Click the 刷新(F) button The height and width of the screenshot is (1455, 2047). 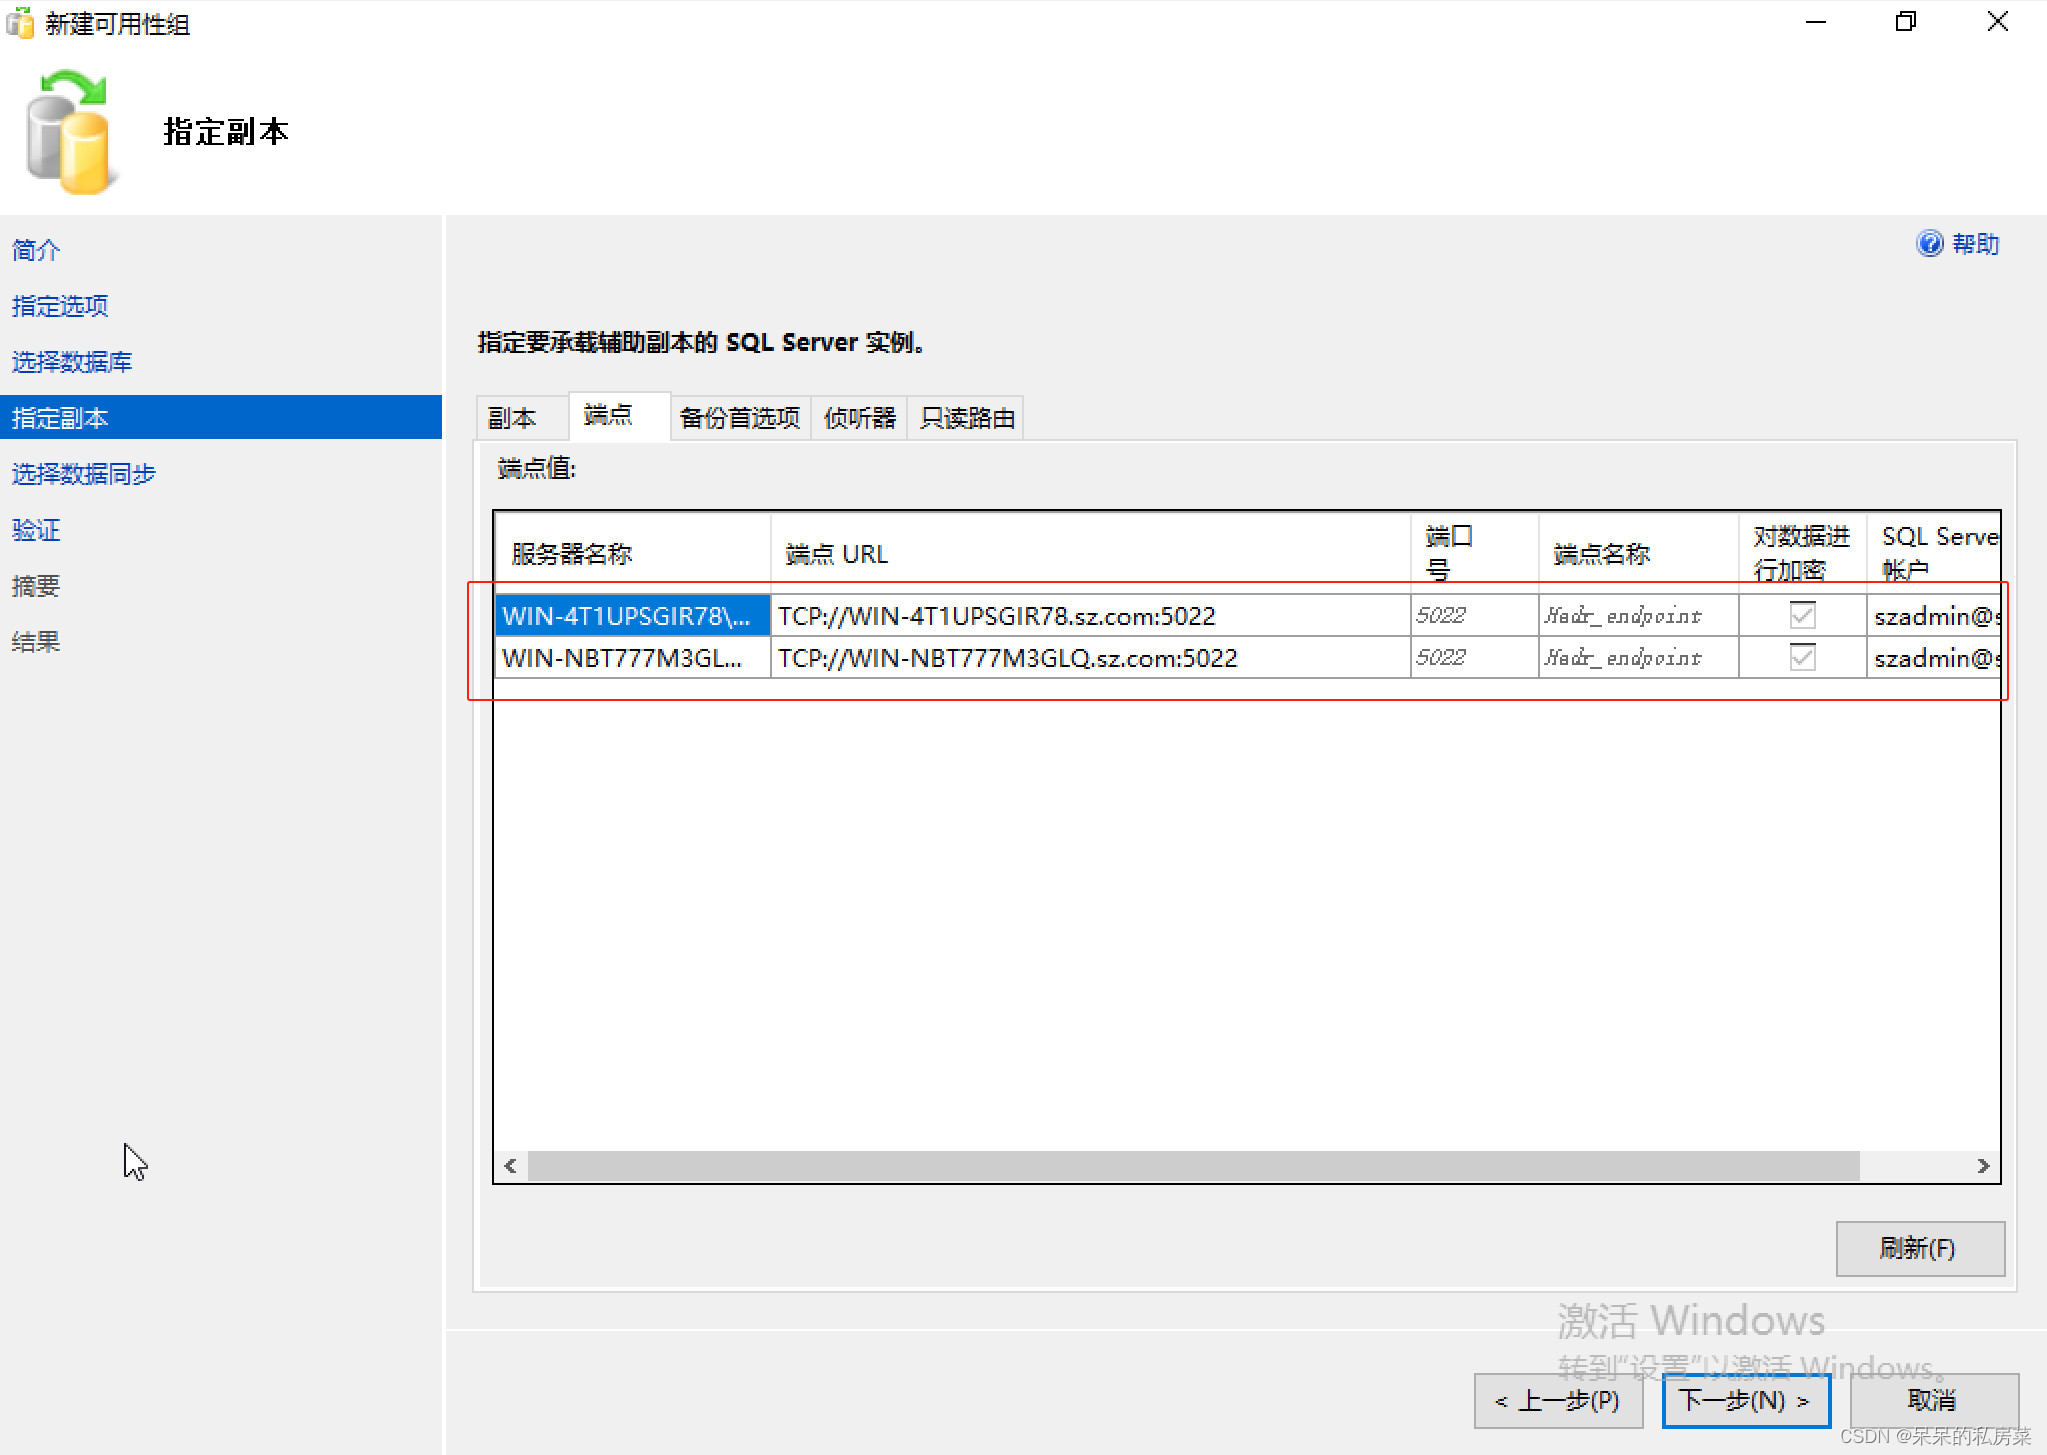(1919, 1247)
